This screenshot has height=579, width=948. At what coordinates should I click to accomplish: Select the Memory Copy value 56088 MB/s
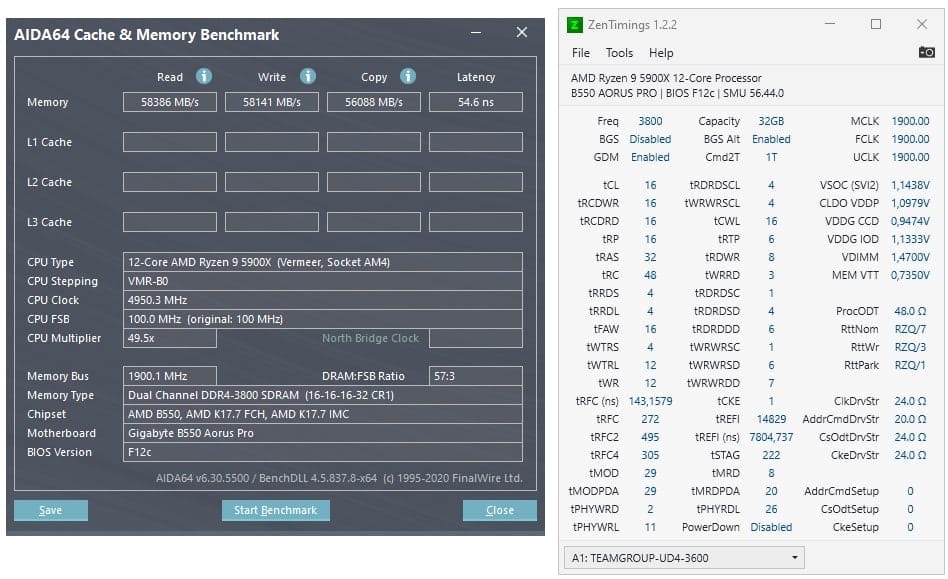click(374, 102)
